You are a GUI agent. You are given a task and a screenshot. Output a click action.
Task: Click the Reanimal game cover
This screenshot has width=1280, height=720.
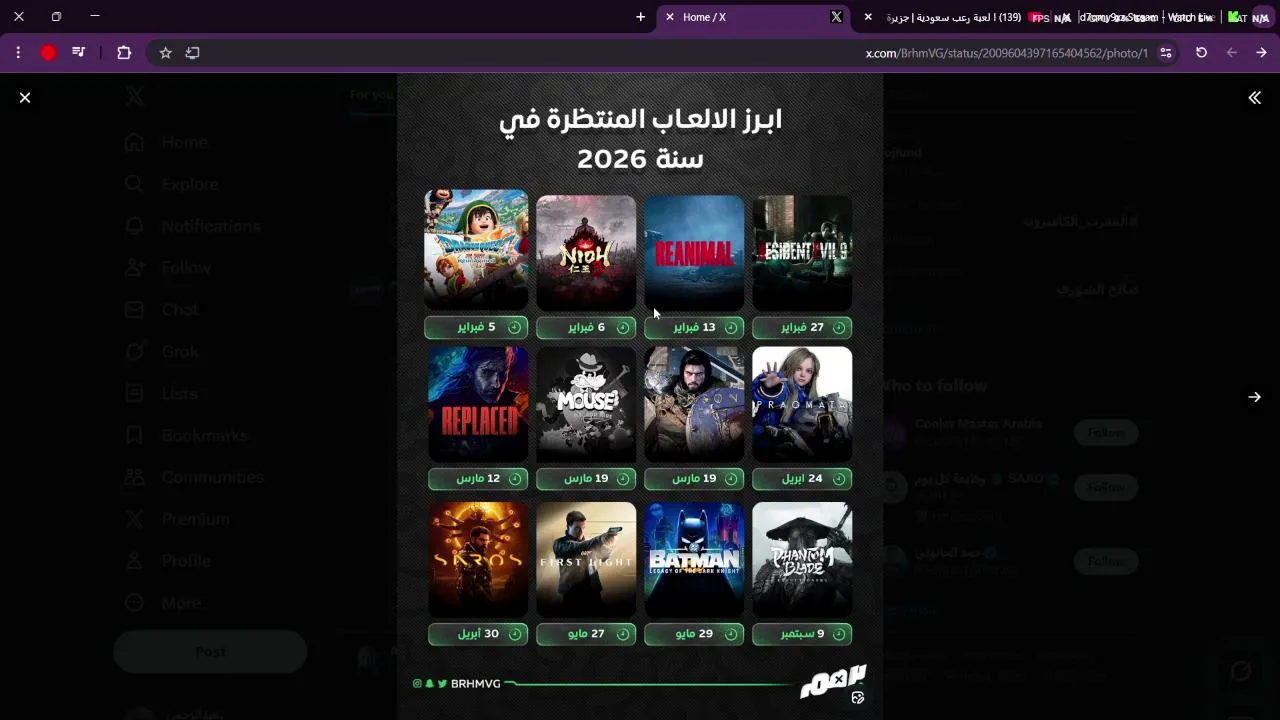[x=694, y=252]
